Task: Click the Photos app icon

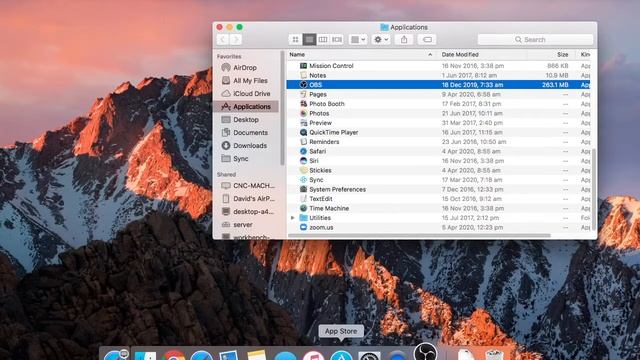Action: (x=303, y=113)
